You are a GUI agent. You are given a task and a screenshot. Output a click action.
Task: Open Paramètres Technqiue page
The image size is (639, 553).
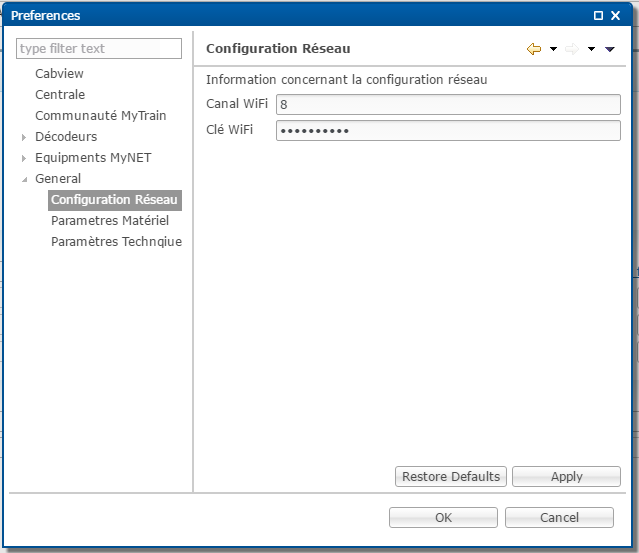point(117,242)
